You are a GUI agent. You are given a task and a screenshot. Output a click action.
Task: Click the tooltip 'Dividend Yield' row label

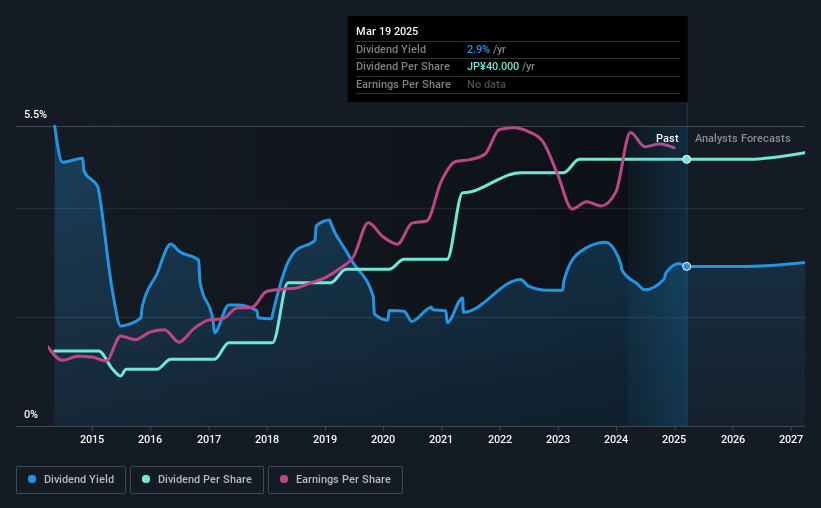[391, 49]
